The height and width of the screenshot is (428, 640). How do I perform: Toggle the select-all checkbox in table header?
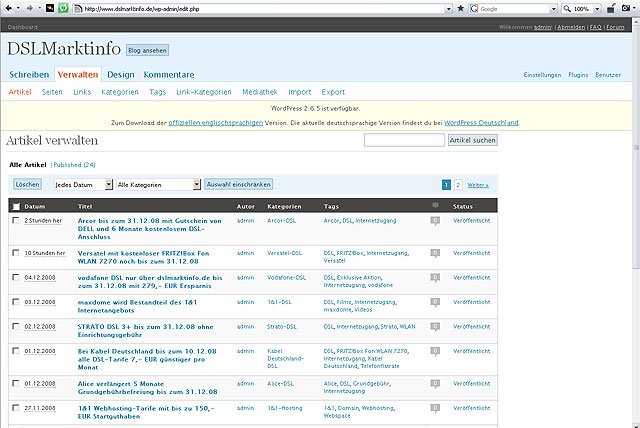point(16,206)
